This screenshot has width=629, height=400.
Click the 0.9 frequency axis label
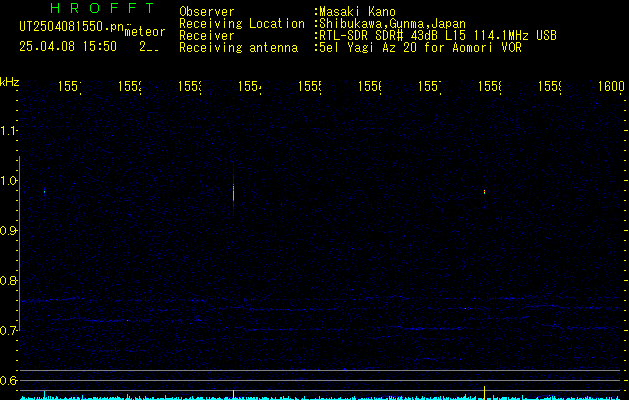[x=8, y=230]
